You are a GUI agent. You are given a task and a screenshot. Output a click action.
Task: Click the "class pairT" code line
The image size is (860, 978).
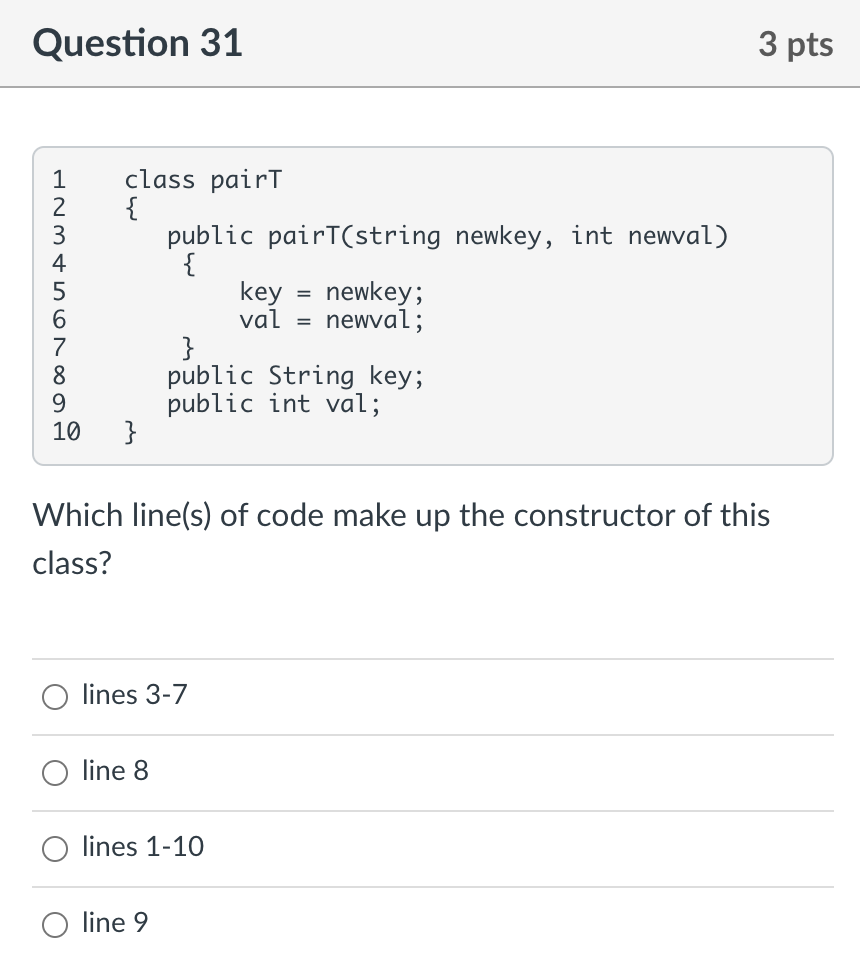(203, 180)
